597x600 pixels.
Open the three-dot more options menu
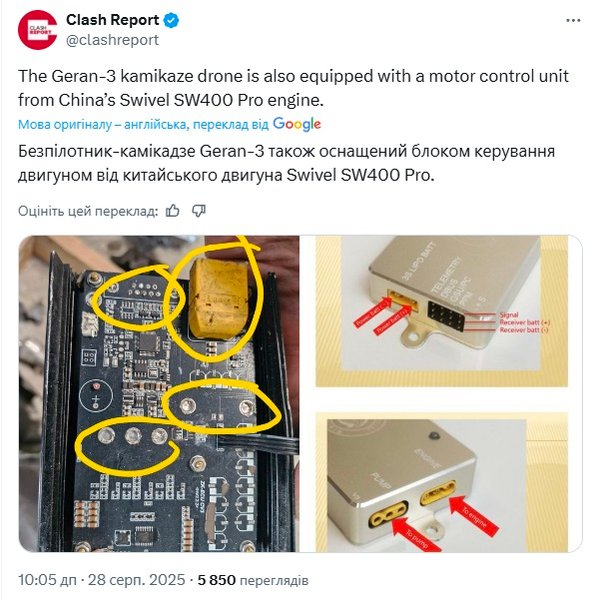[x=573, y=21]
